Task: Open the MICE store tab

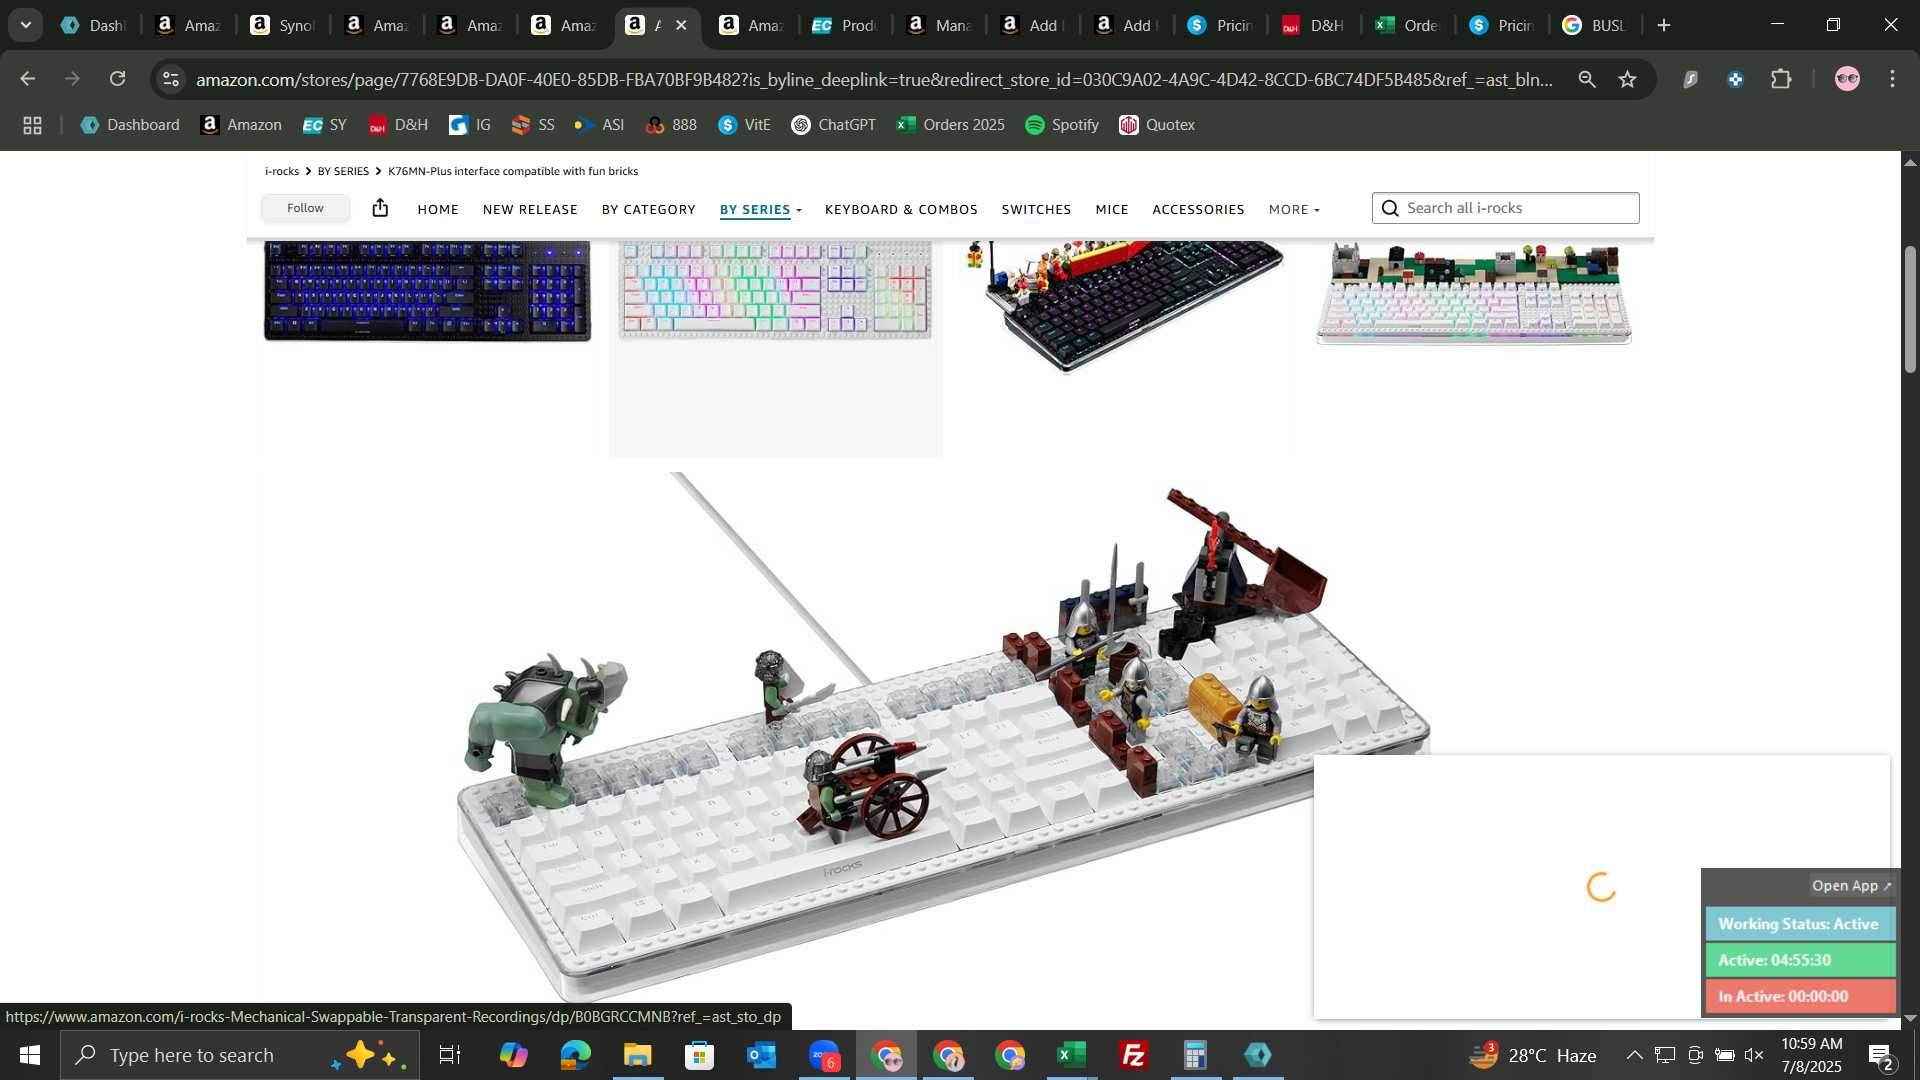Action: [1112, 210]
